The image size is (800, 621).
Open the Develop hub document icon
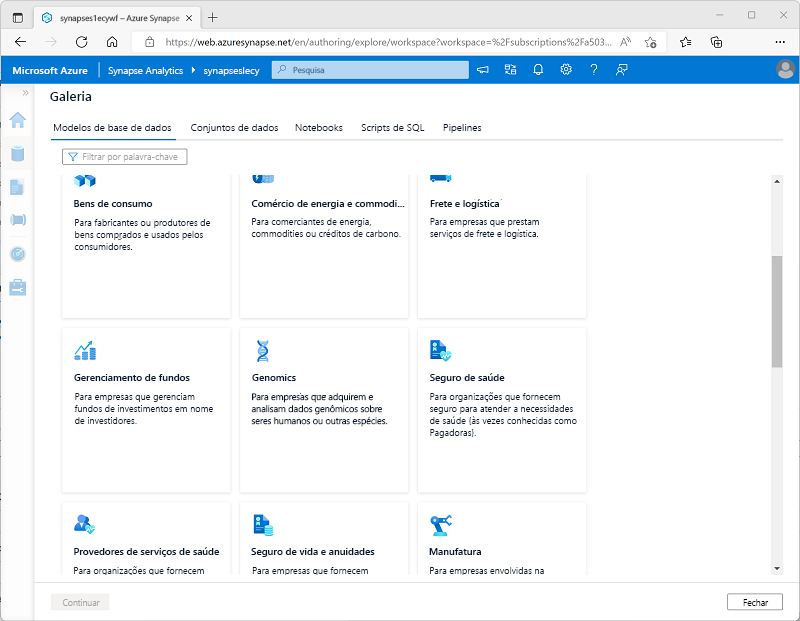(x=17, y=187)
